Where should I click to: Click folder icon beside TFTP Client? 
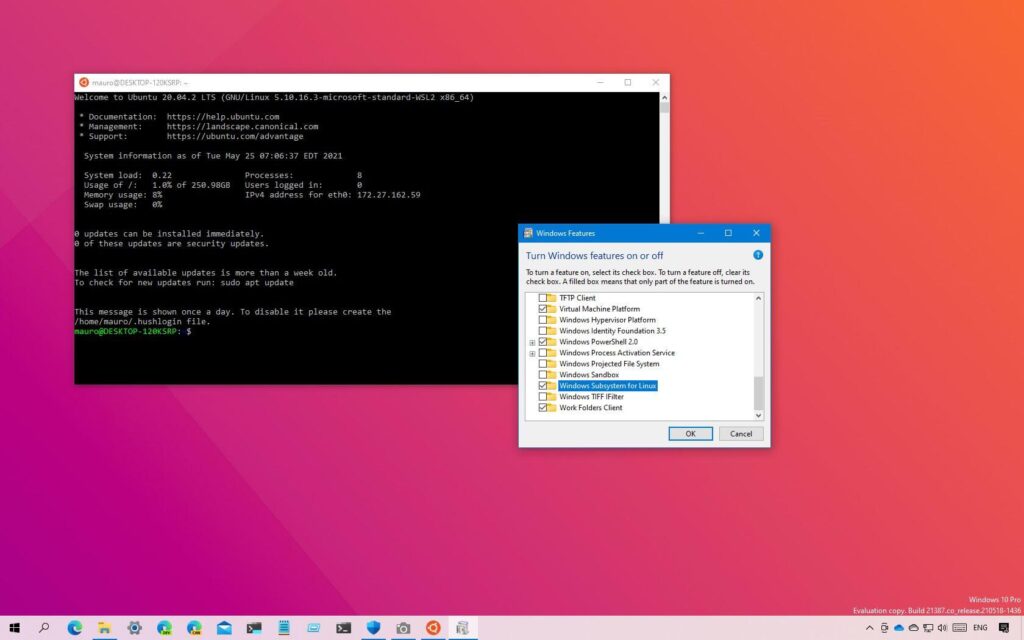pos(552,298)
